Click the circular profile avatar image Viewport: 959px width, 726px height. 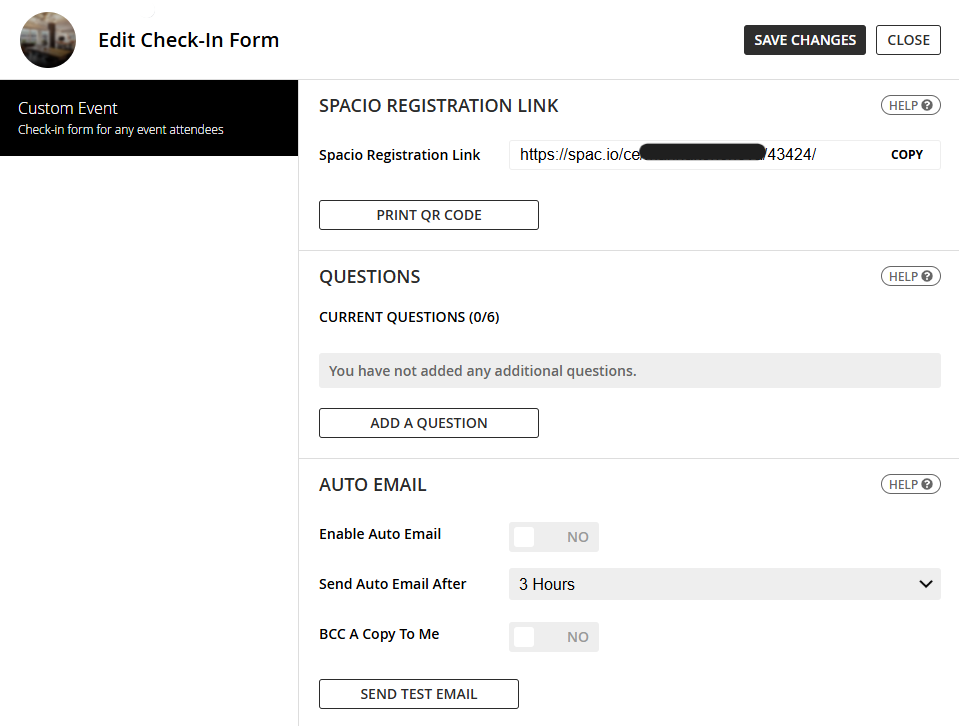click(x=47, y=40)
